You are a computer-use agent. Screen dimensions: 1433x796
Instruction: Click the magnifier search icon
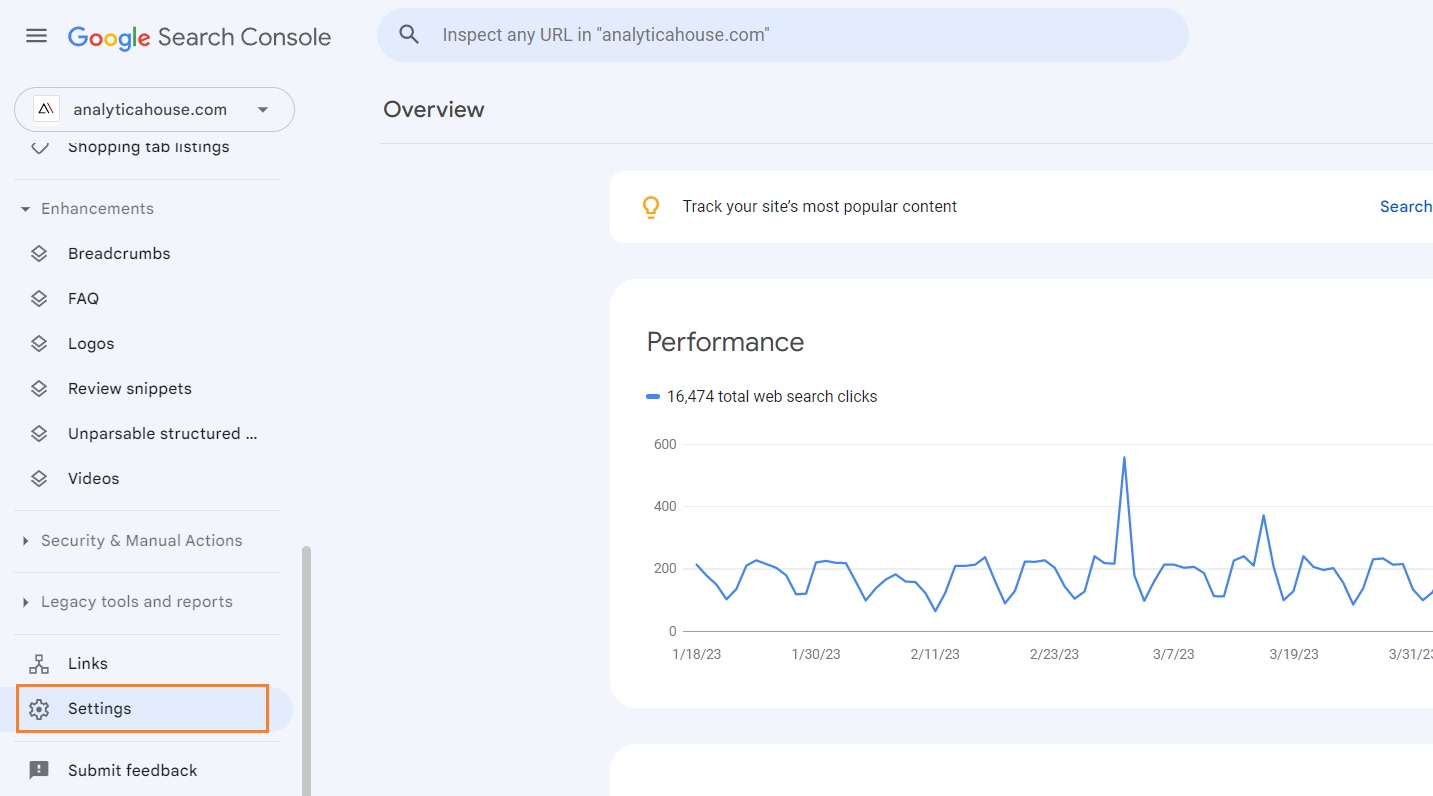408,34
